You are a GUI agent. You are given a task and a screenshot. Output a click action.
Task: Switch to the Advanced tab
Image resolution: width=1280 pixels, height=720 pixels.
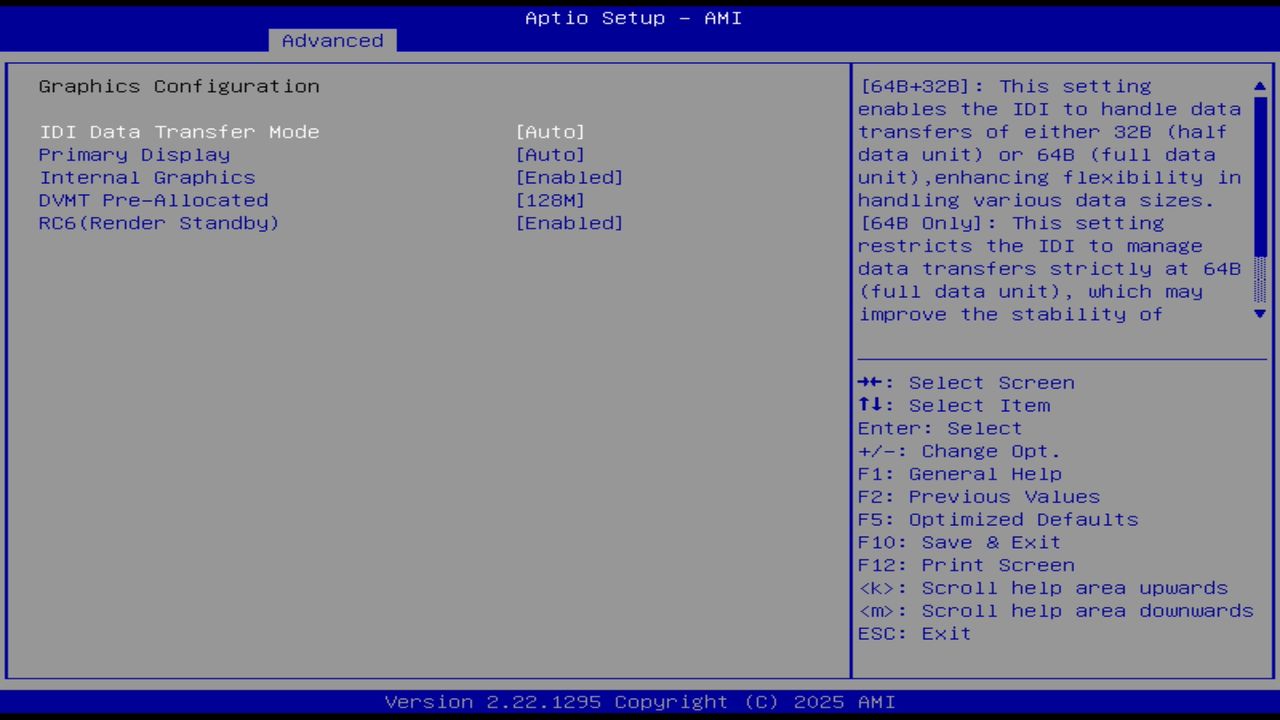[x=332, y=40]
